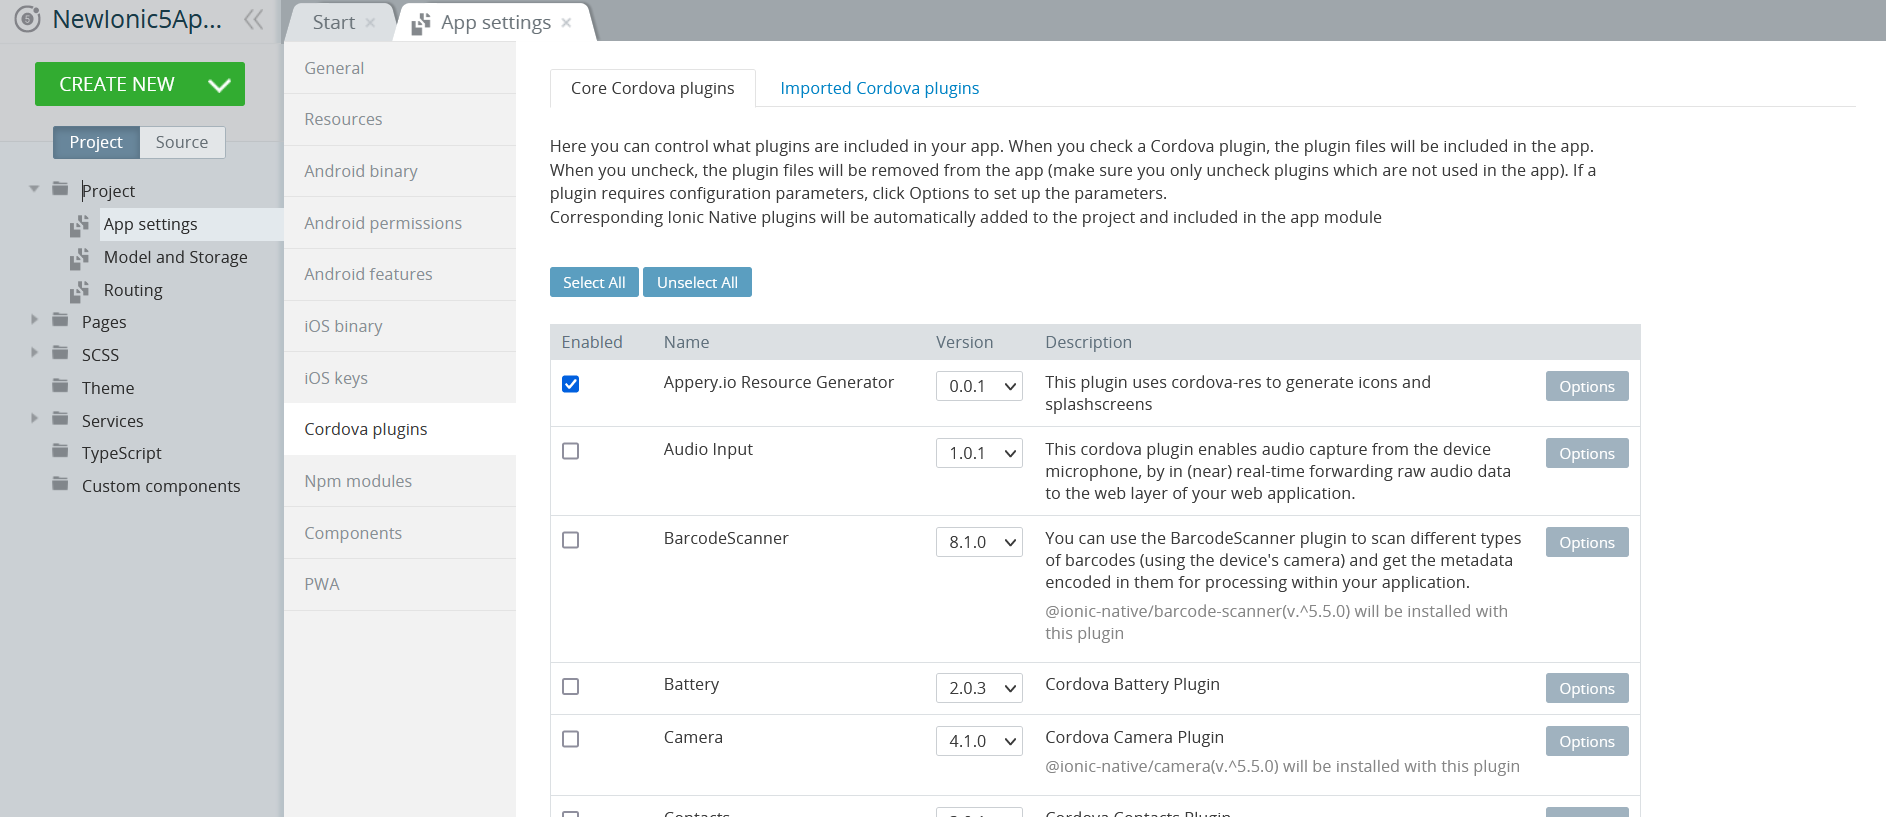Click the Appery logo icon beside project name
Viewport: 1886px width, 817px height.
point(27,19)
